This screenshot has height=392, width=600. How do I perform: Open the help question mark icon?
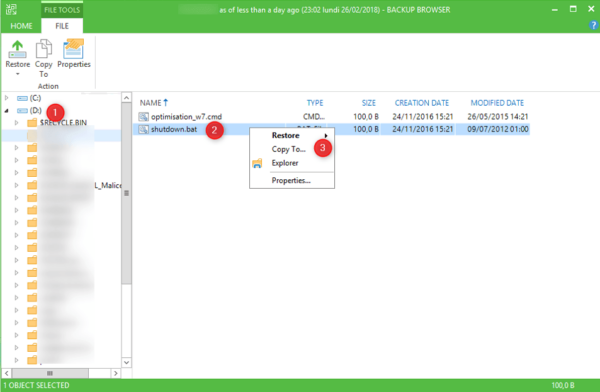click(593, 25)
